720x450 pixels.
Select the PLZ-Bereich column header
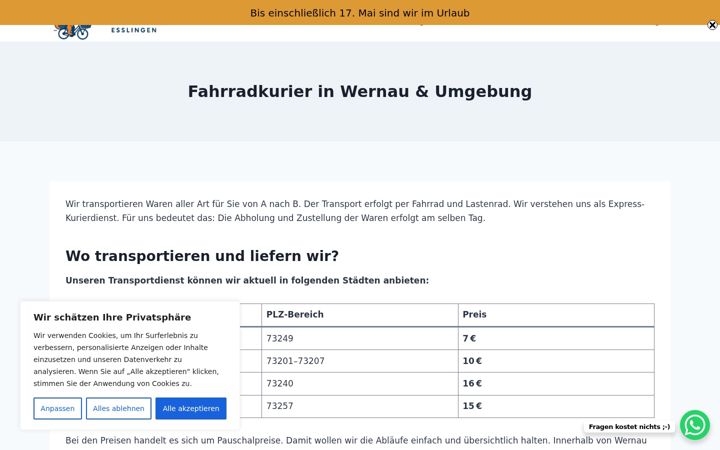[360, 315]
